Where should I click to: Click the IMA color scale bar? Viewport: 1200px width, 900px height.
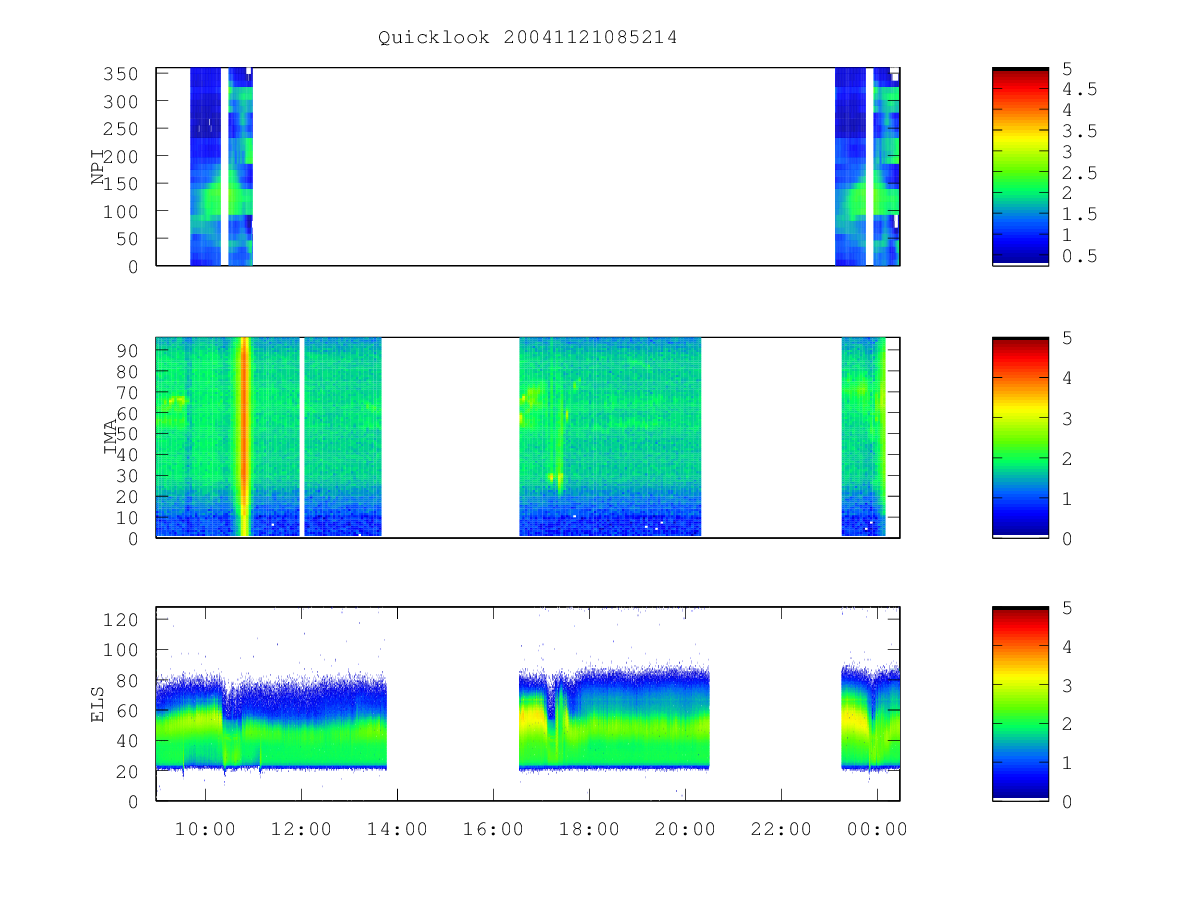(1020, 437)
